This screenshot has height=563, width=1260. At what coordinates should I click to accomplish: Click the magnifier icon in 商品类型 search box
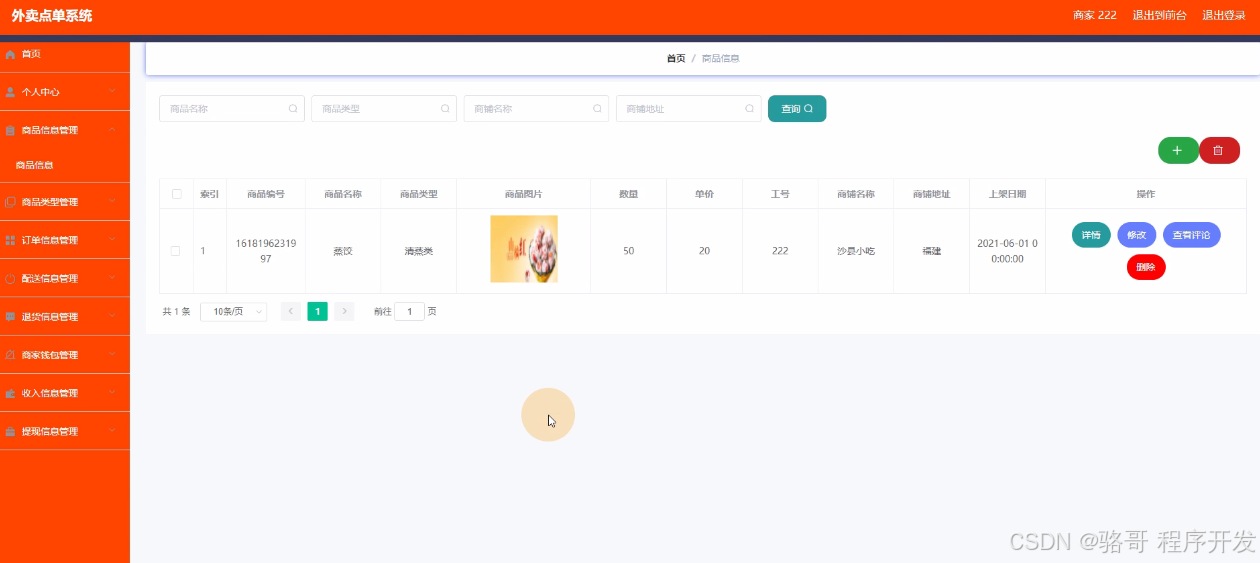(445, 109)
